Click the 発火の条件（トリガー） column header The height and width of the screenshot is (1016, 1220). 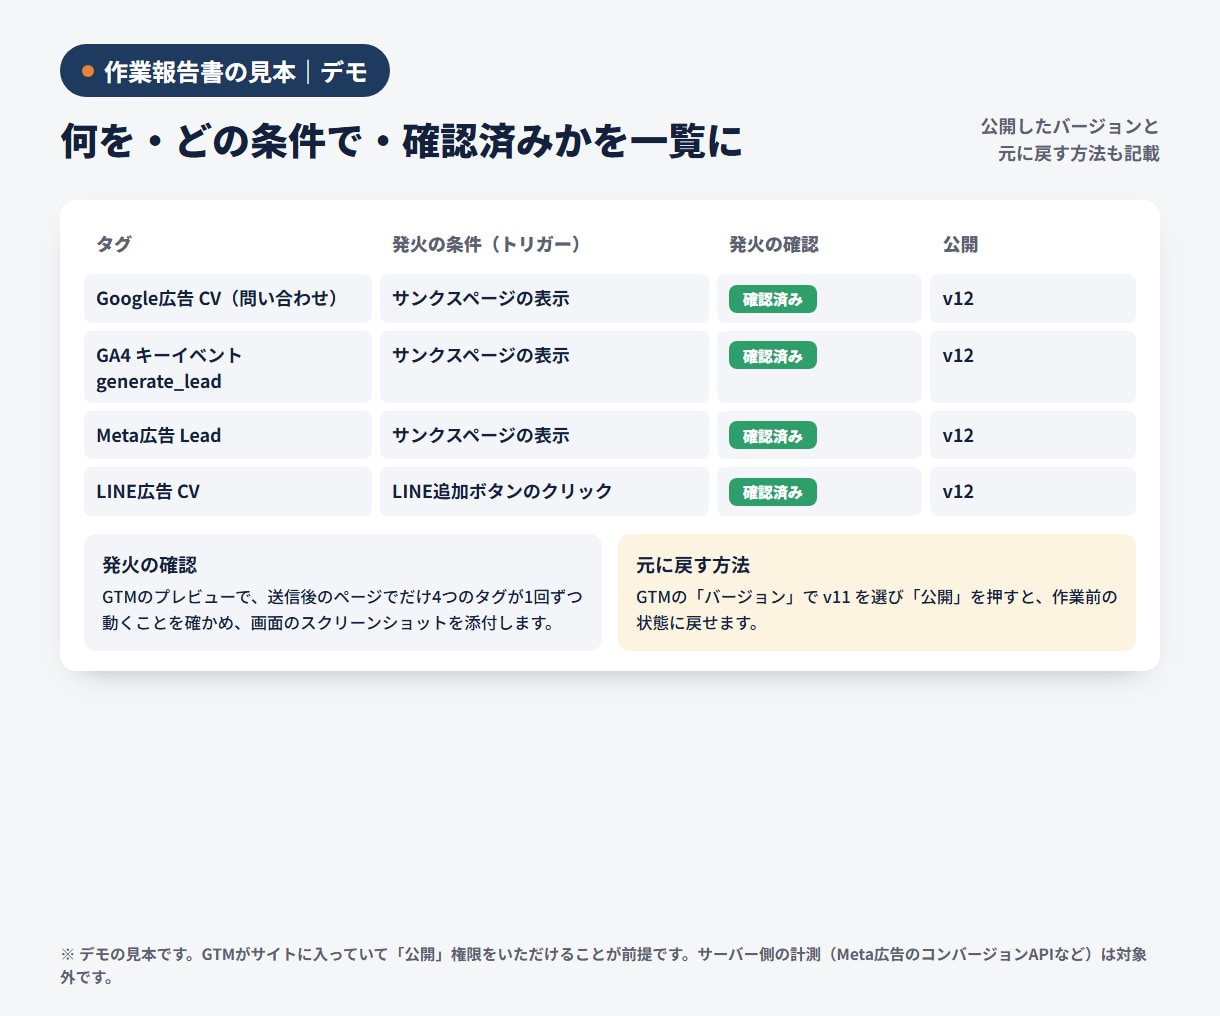(487, 244)
